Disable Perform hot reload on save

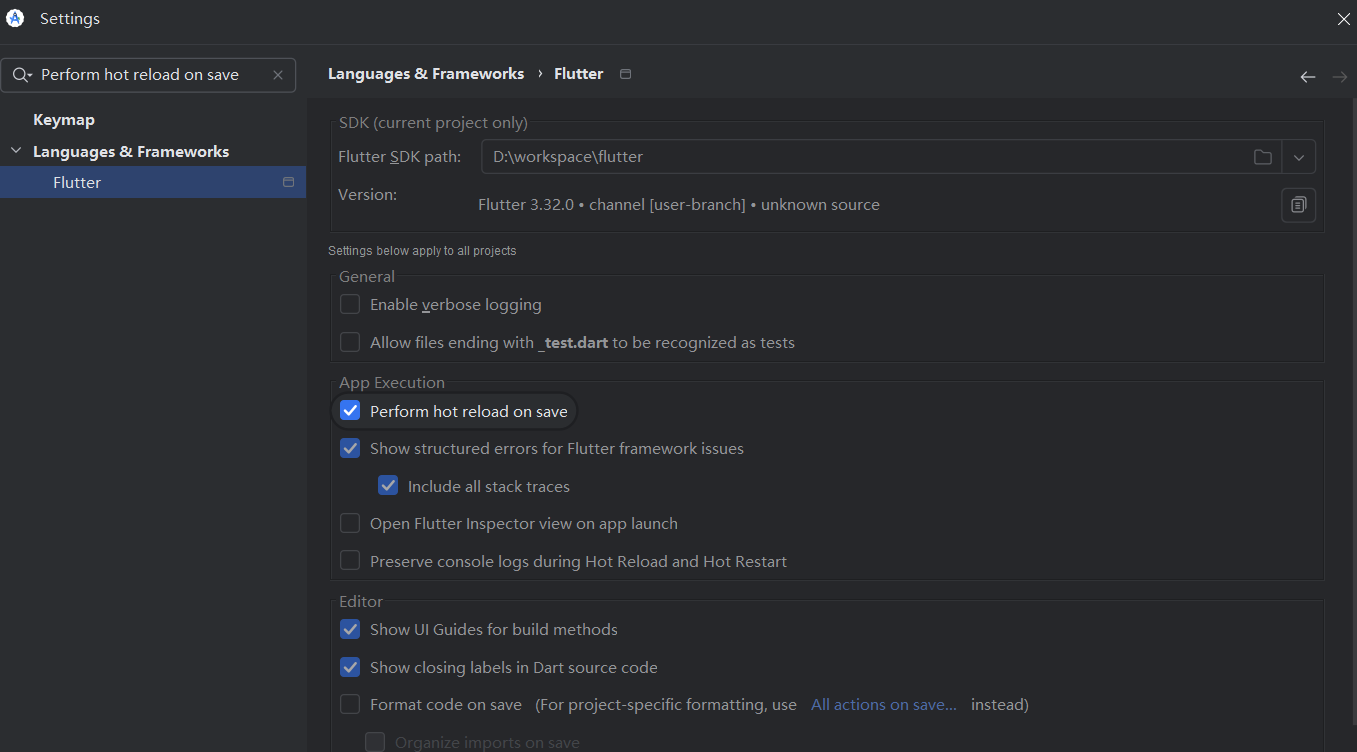pyautogui.click(x=350, y=411)
